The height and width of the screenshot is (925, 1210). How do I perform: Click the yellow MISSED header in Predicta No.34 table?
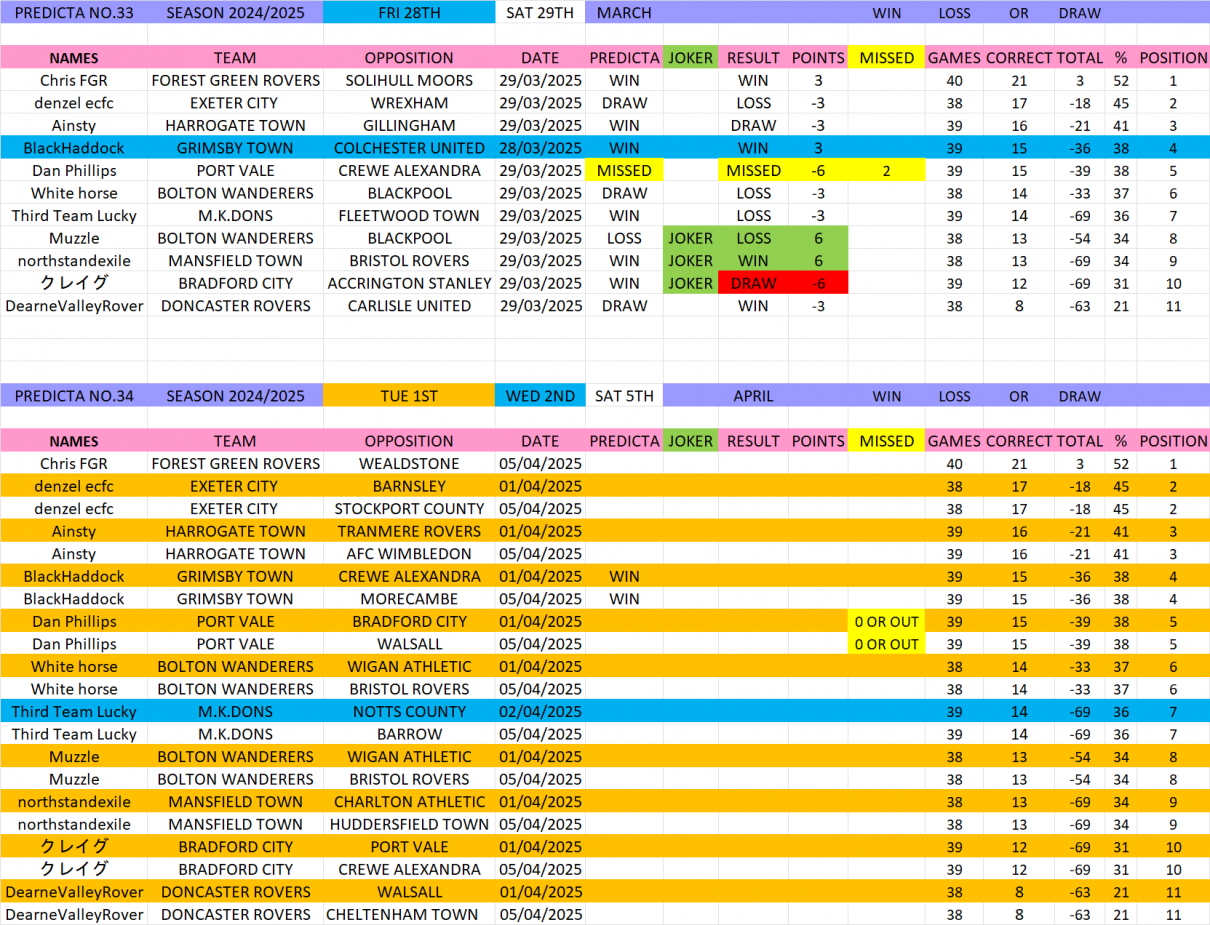[886, 441]
